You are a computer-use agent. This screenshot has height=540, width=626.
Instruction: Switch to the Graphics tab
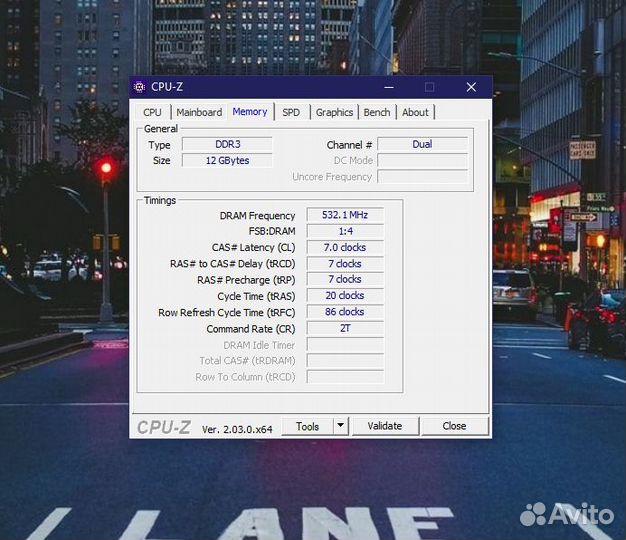pyautogui.click(x=334, y=113)
